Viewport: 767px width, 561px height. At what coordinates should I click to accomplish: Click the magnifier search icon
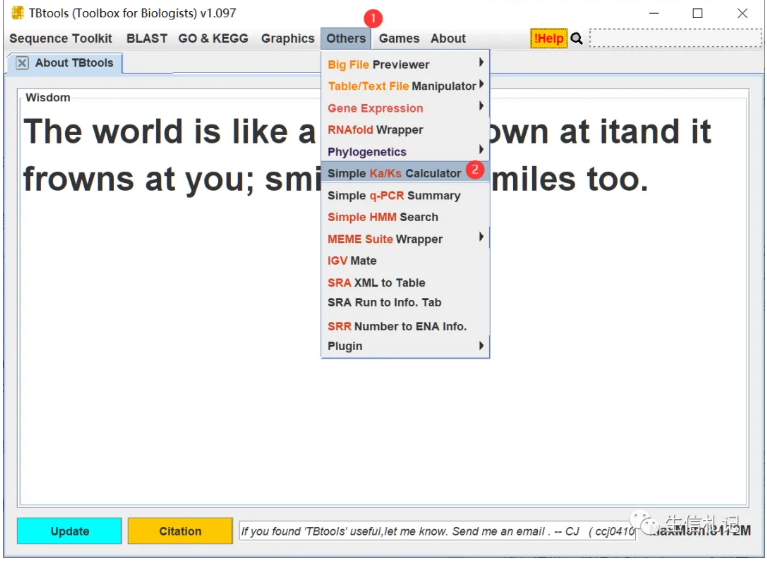tap(577, 39)
